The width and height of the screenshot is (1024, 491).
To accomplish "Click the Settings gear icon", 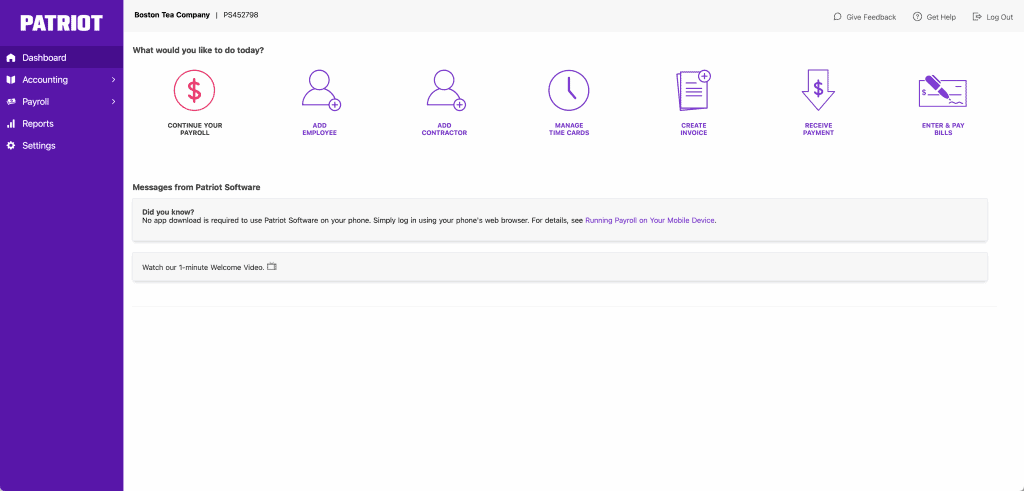I will pyautogui.click(x=10, y=146).
